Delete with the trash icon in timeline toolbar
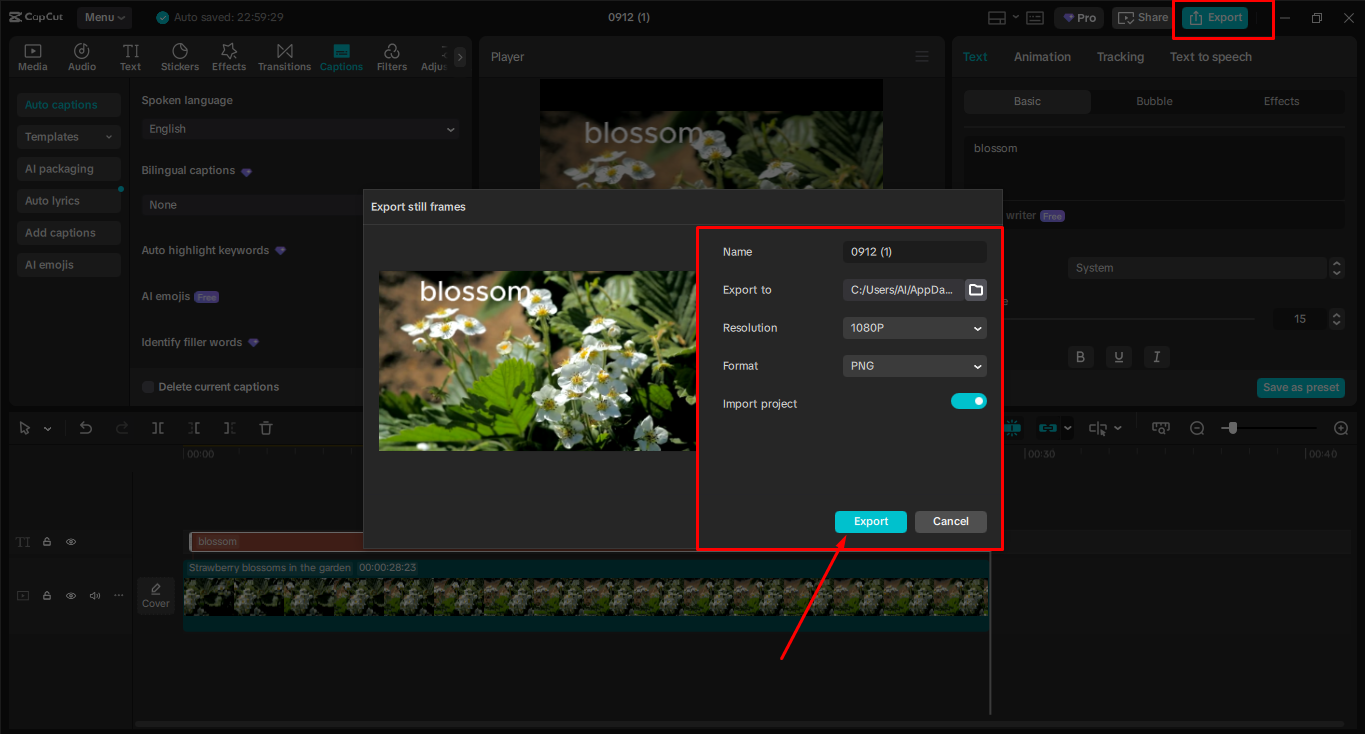This screenshot has height=734, width=1365. point(265,428)
